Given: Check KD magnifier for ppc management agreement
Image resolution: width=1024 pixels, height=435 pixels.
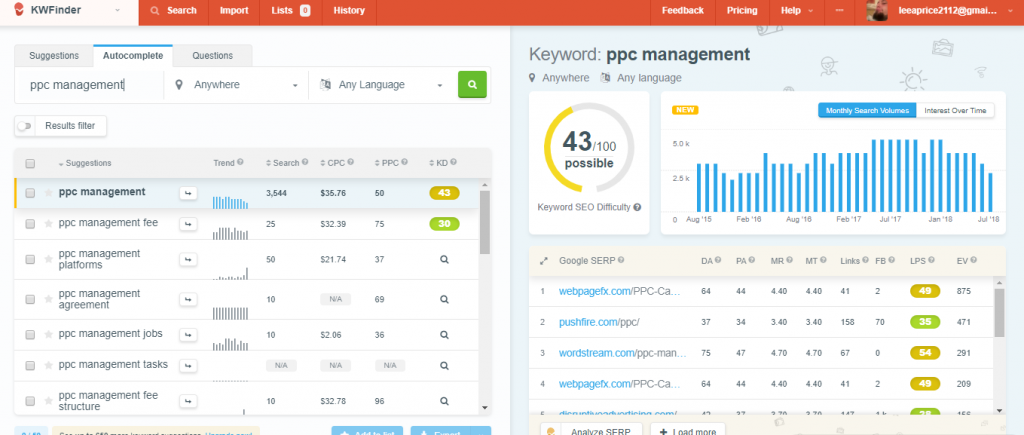Looking at the screenshot, I should coord(444,299).
